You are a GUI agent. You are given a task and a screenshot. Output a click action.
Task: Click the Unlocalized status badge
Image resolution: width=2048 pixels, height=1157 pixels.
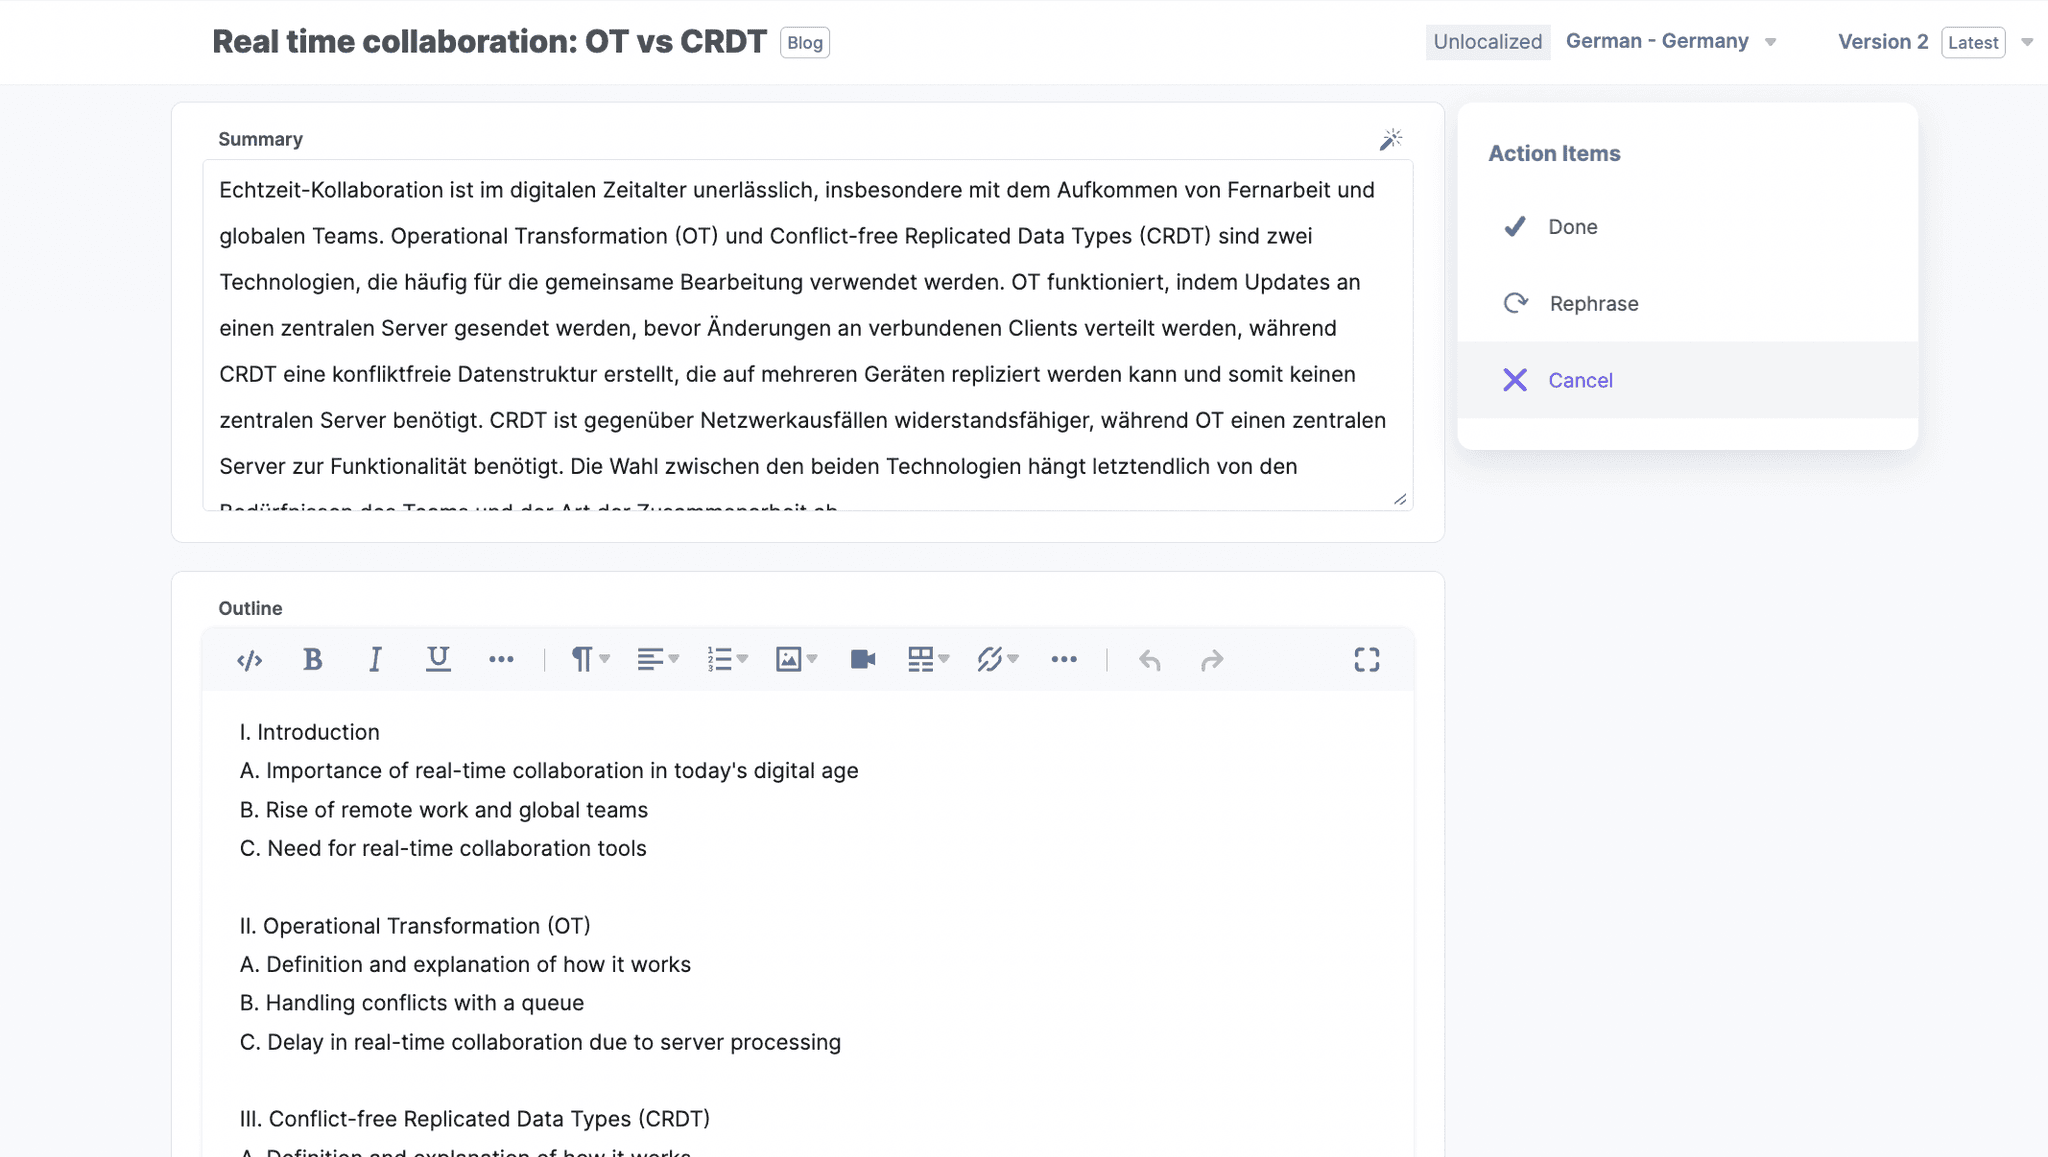click(x=1487, y=42)
